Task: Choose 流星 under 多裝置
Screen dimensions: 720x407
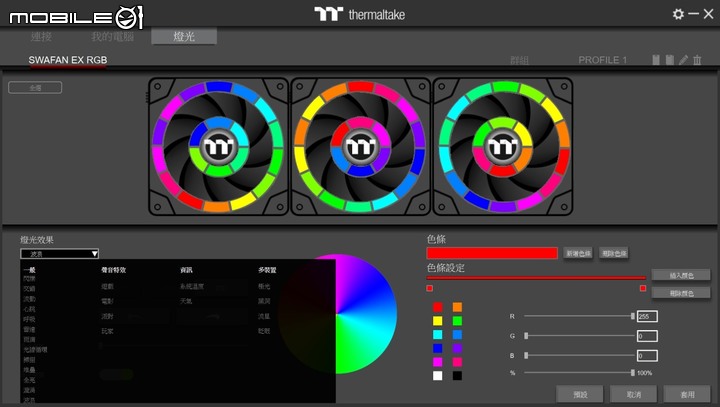Action: coord(264,316)
